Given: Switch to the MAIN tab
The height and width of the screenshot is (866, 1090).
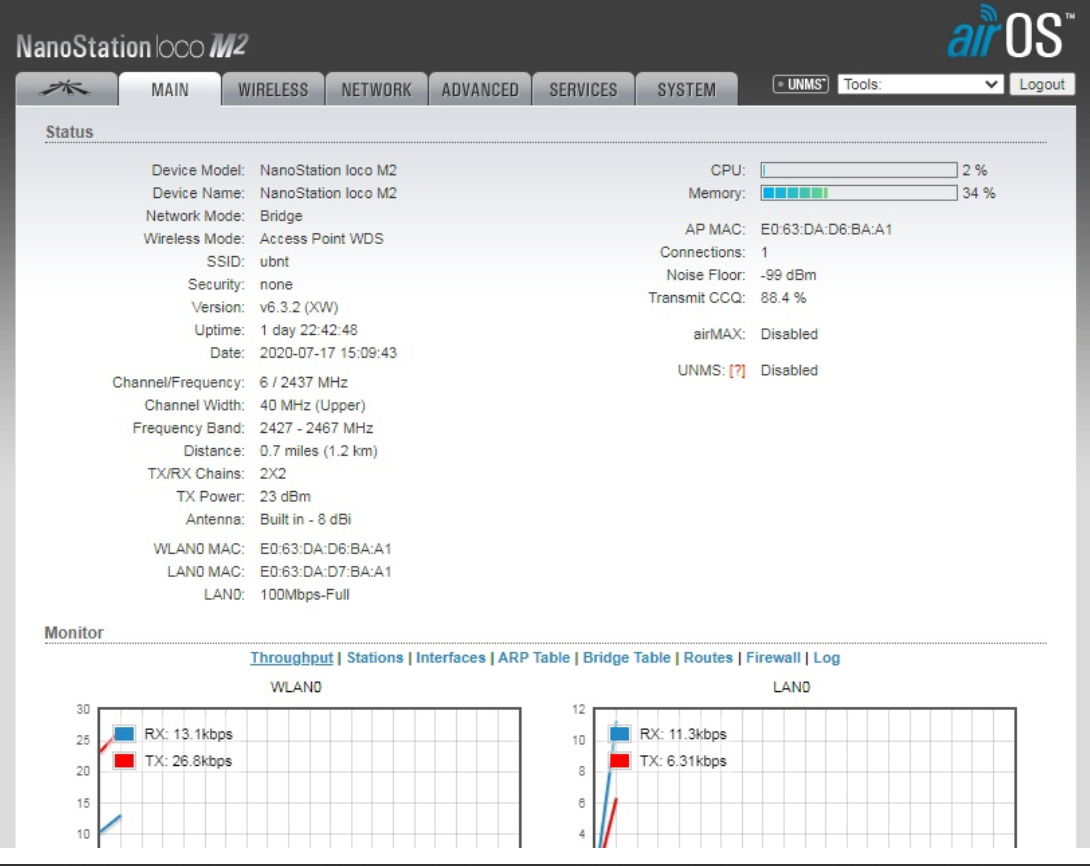Looking at the screenshot, I should coord(170,89).
